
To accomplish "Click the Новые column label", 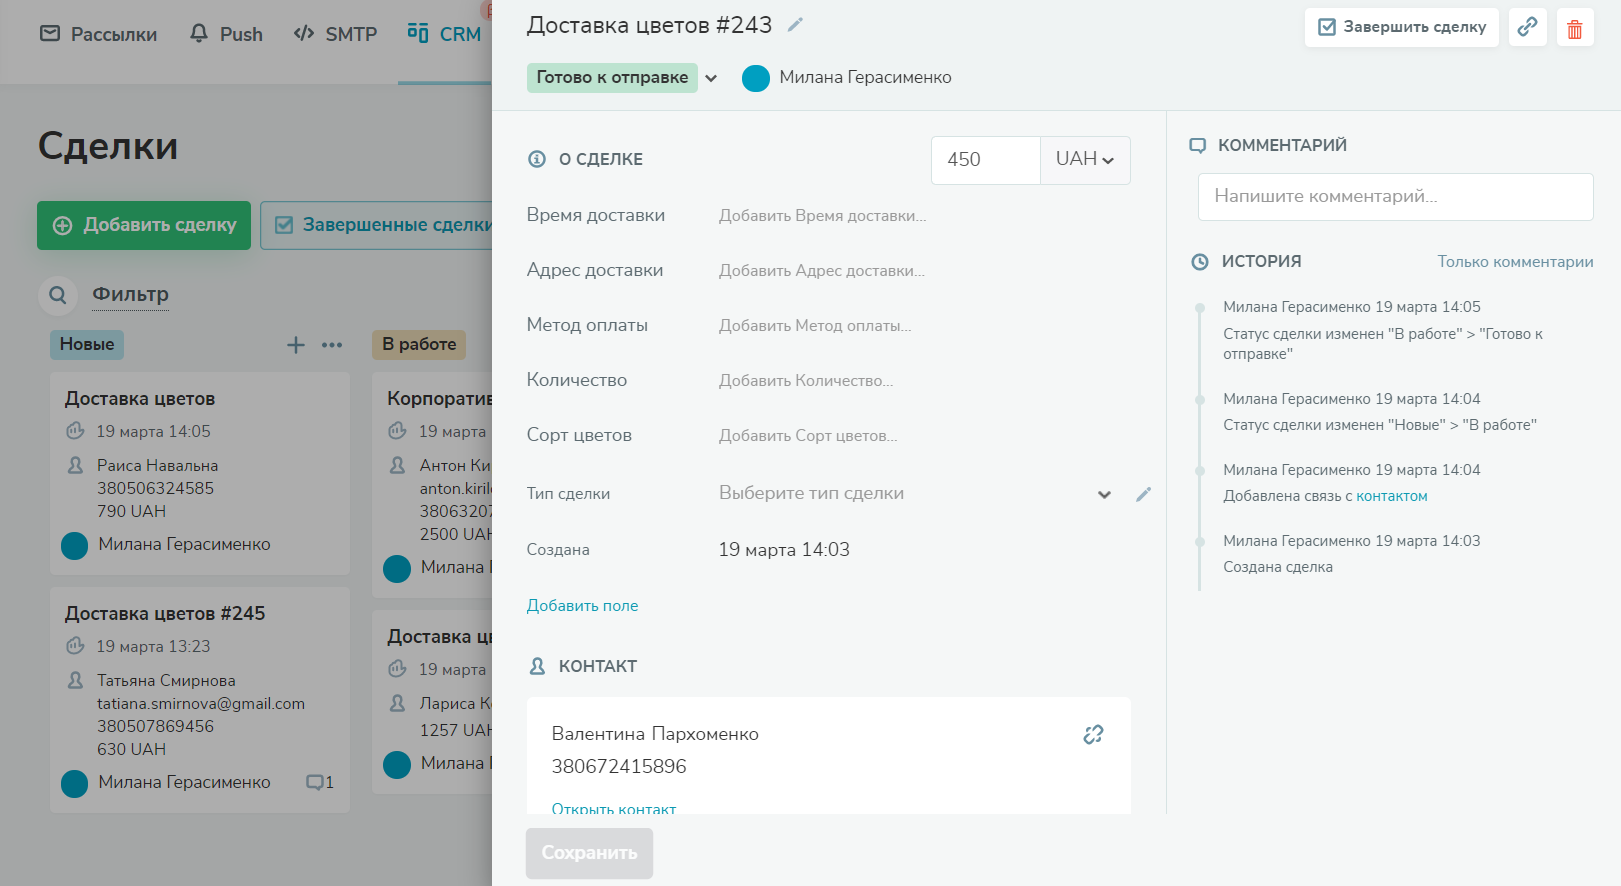I will pyautogui.click(x=87, y=345).
